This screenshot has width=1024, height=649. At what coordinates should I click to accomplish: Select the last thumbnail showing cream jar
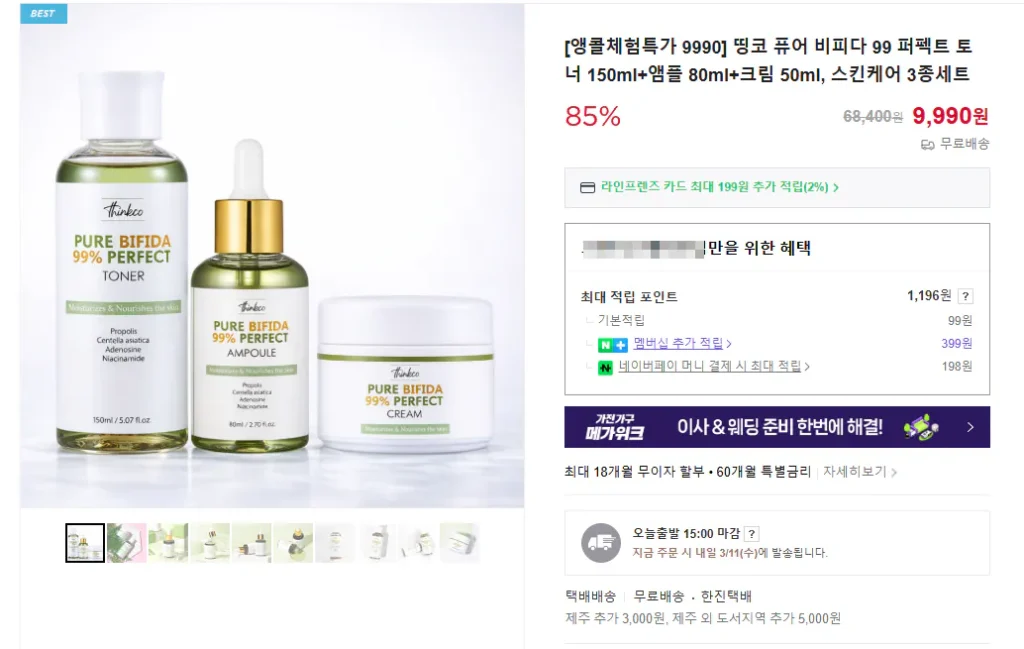tap(460, 543)
